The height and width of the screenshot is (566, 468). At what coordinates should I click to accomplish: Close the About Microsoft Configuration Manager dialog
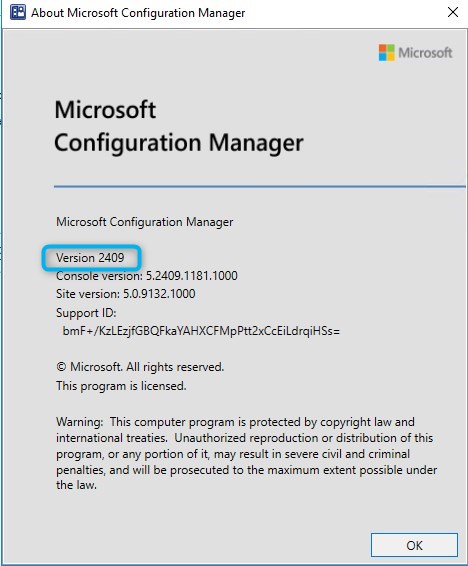[x=452, y=12]
